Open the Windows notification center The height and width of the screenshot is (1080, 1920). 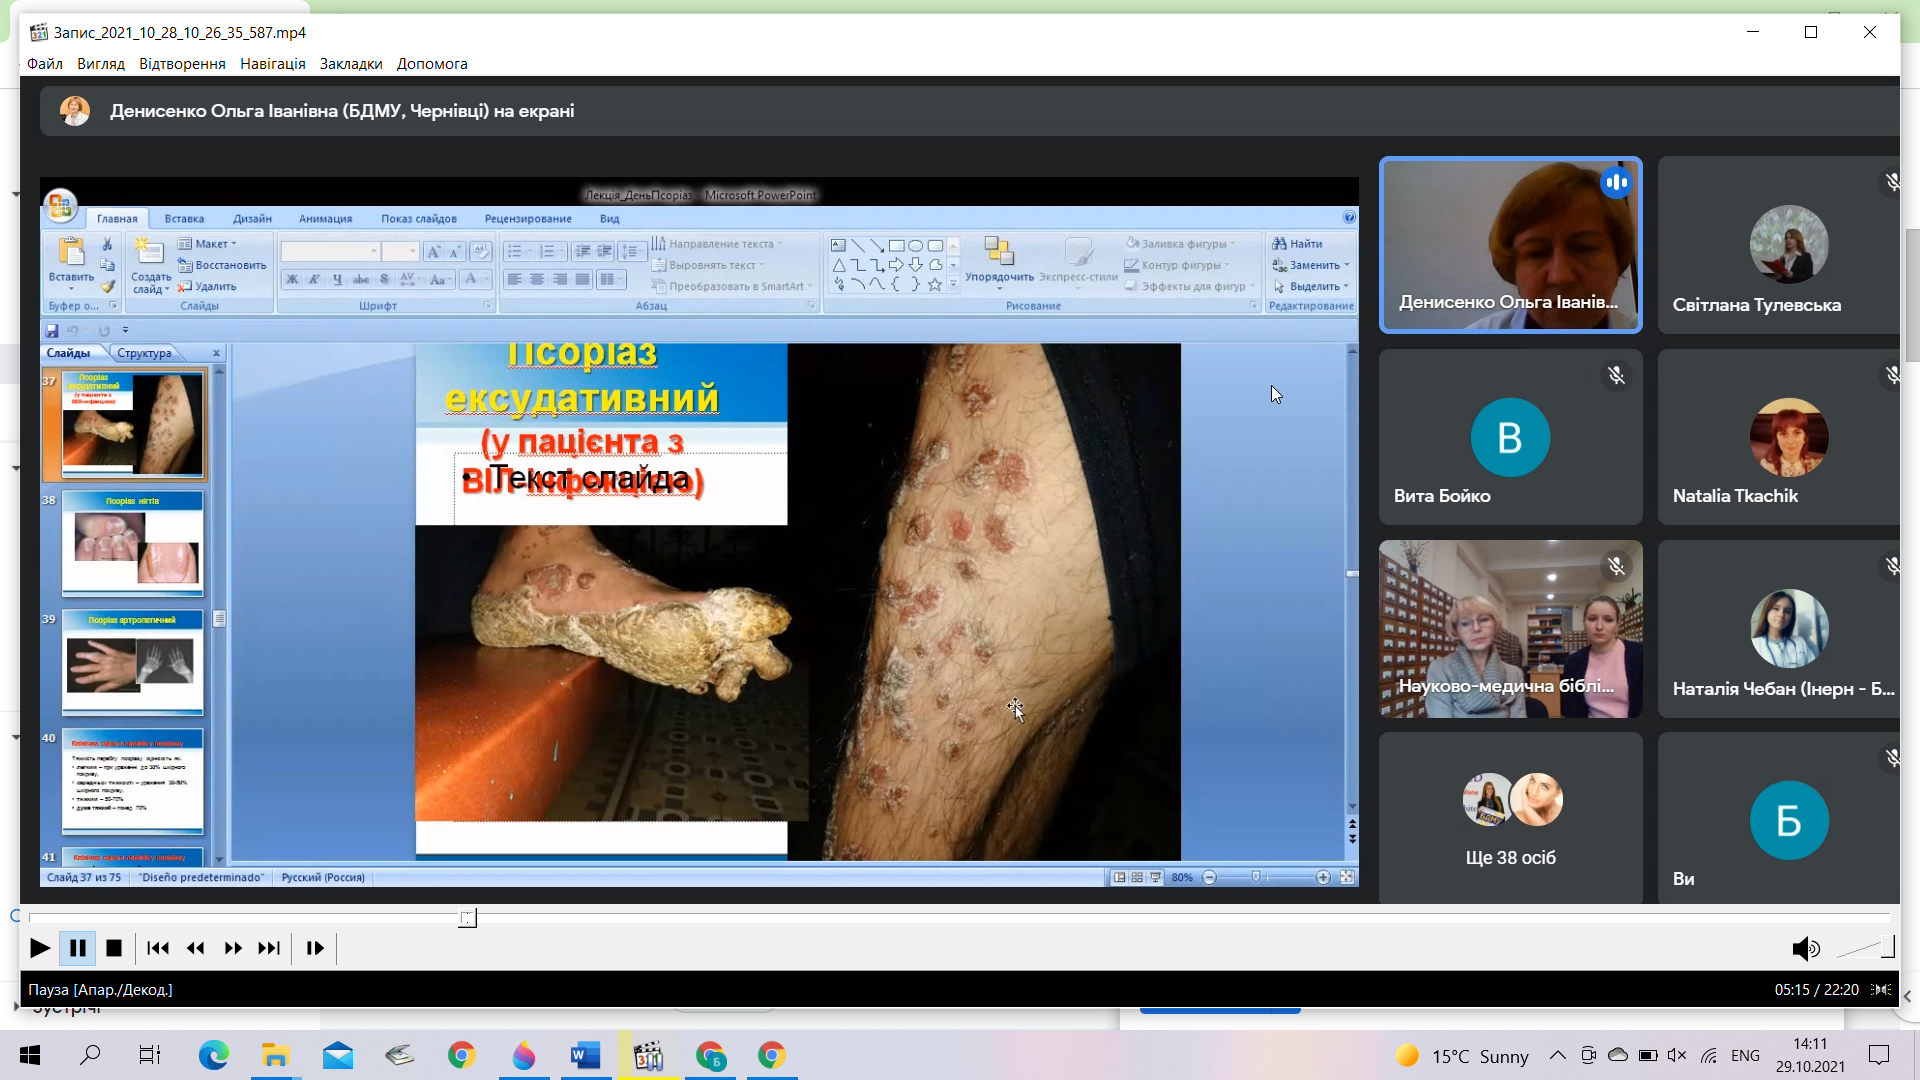[1879, 1055]
